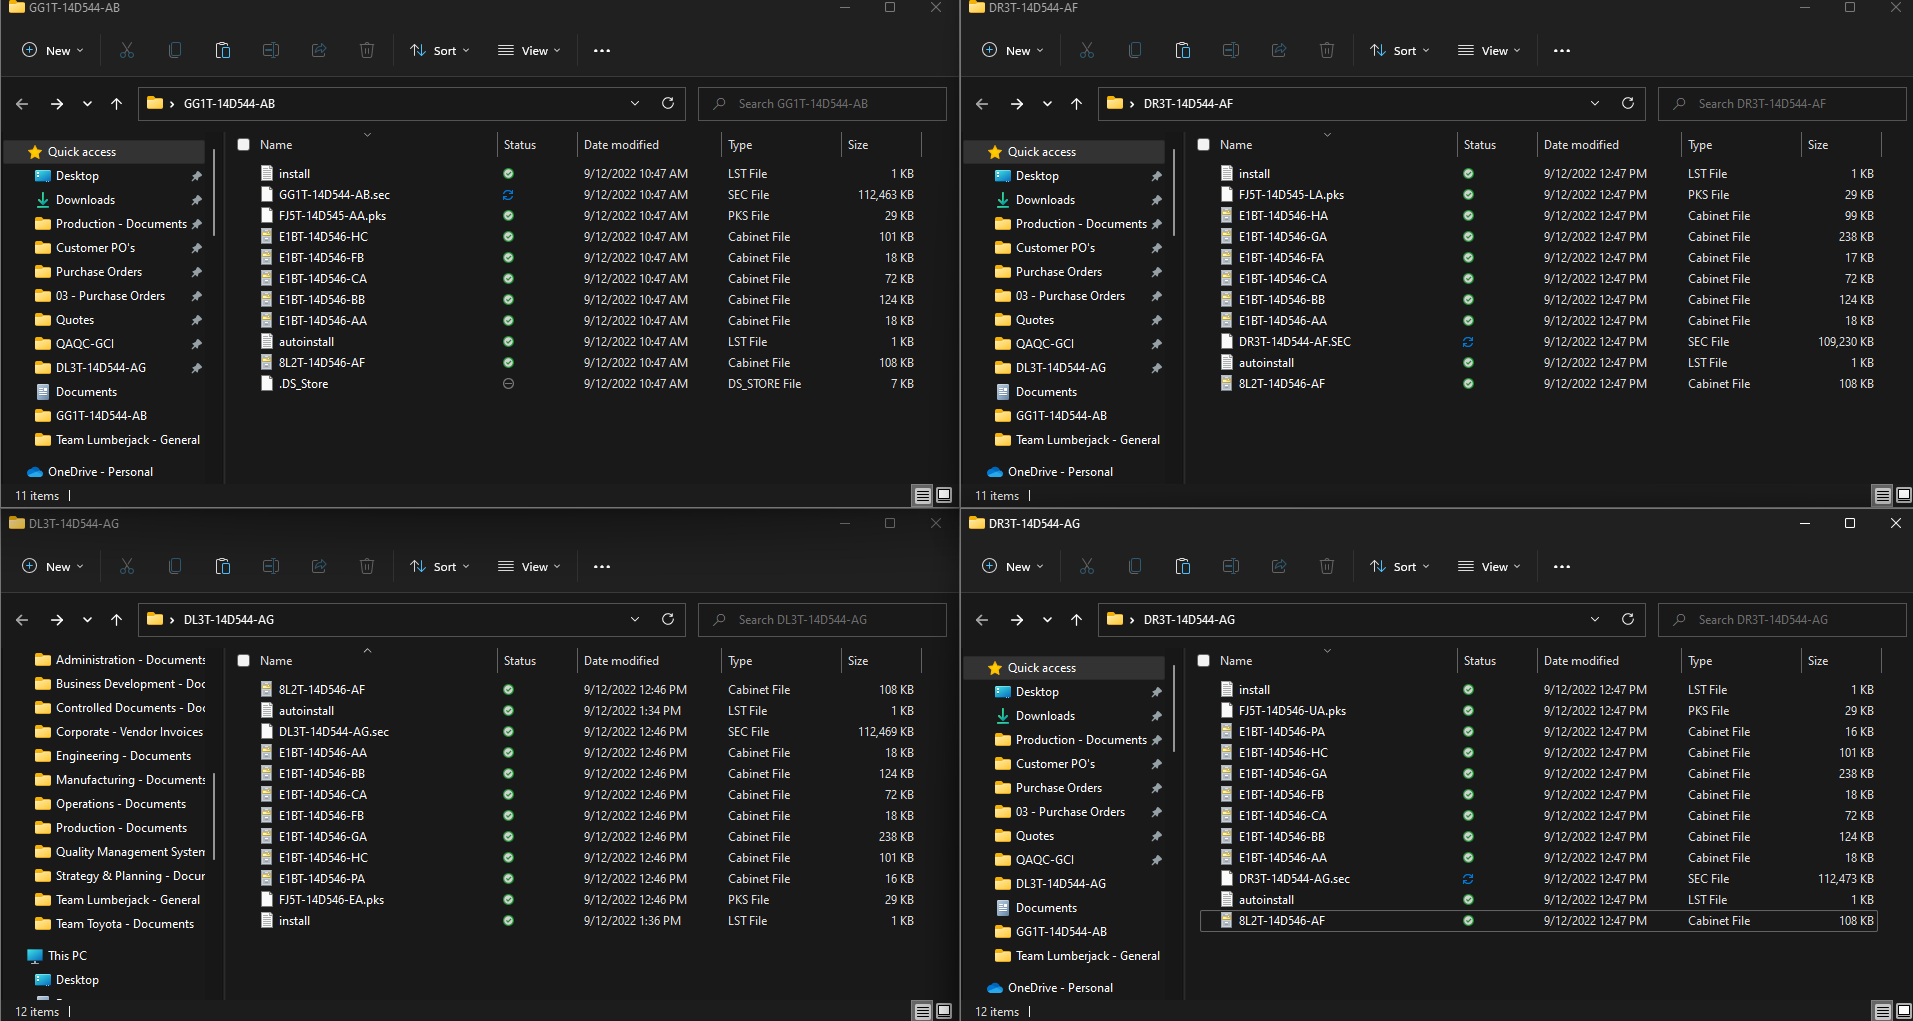Open the See more (...) menu in the DL3T-14D544-AG window

(x=602, y=567)
